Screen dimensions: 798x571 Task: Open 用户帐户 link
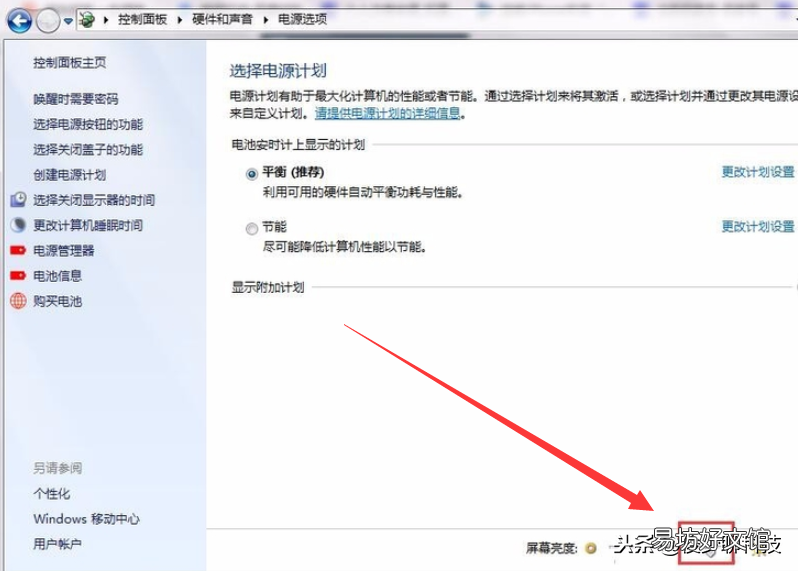(58, 544)
